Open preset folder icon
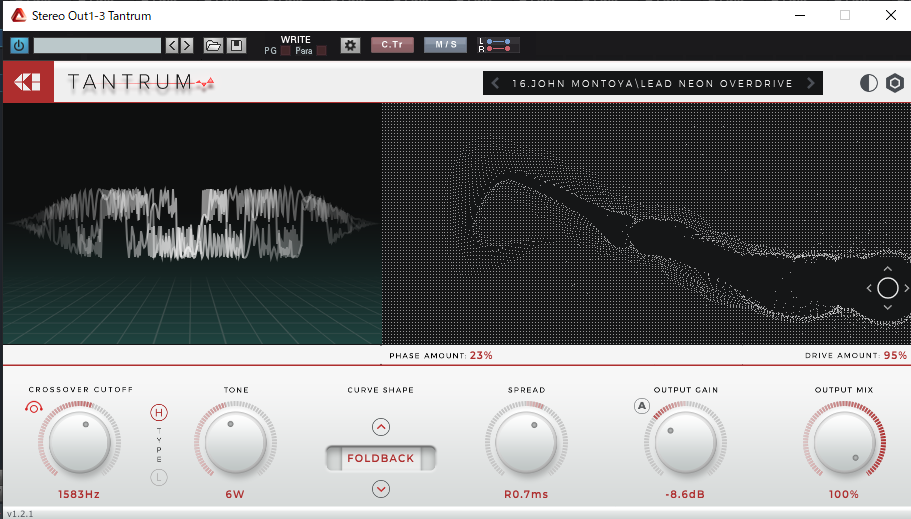This screenshot has width=911, height=519. point(213,45)
